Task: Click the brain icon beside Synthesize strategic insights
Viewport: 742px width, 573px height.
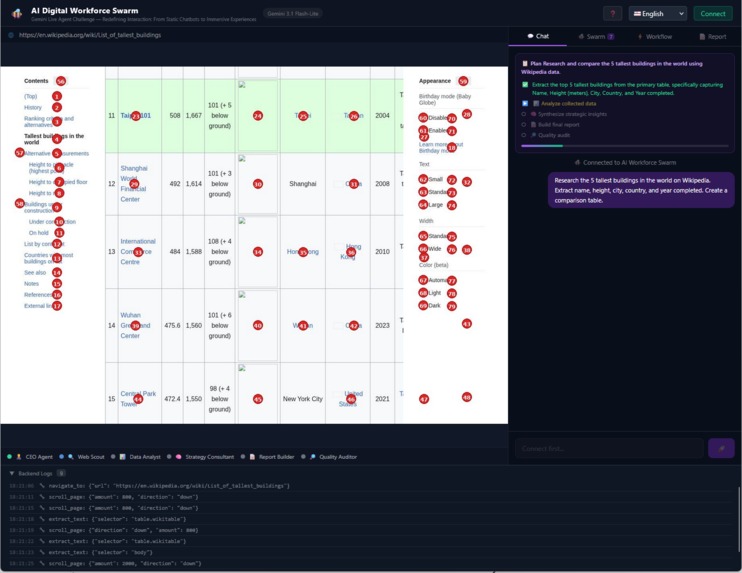Action: click(533, 114)
